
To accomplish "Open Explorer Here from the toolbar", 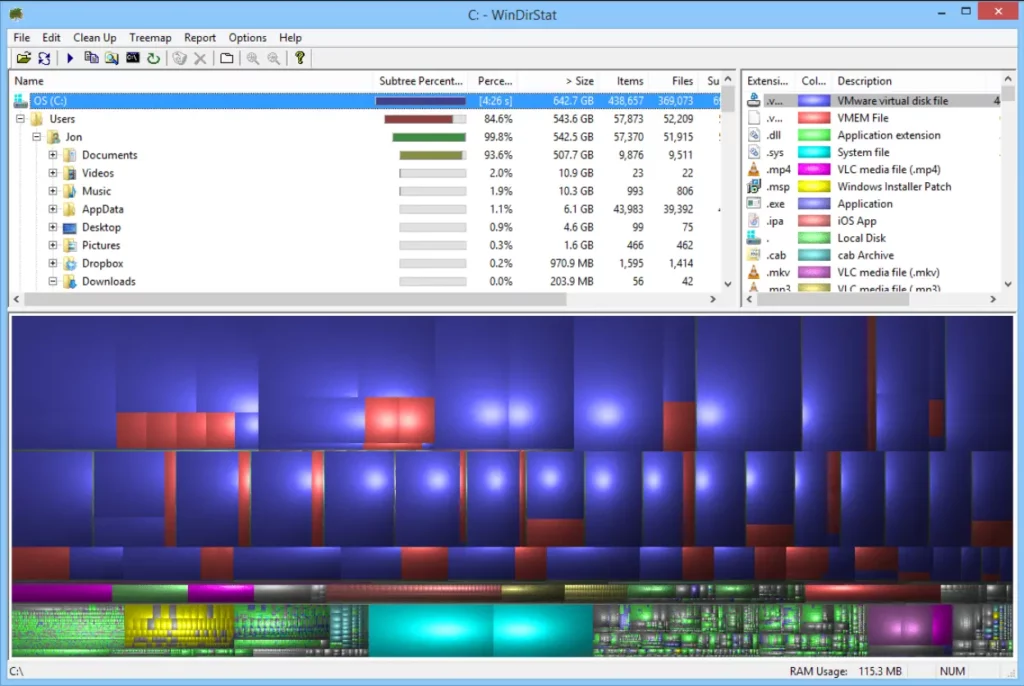I will 111,57.
